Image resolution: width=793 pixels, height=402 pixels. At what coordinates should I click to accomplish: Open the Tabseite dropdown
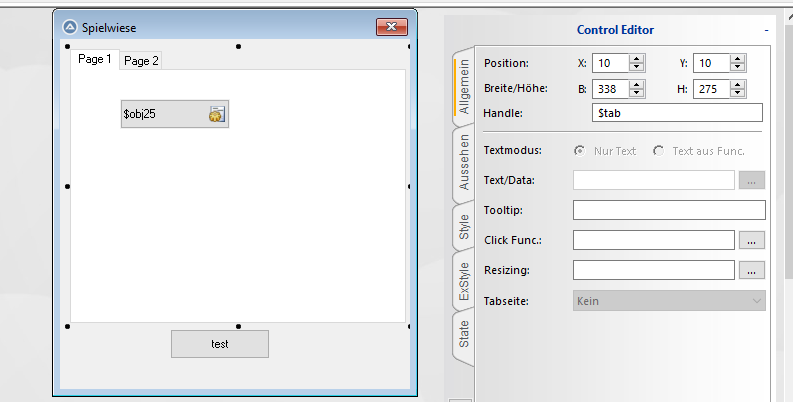pyautogui.click(x=669, y=300)
